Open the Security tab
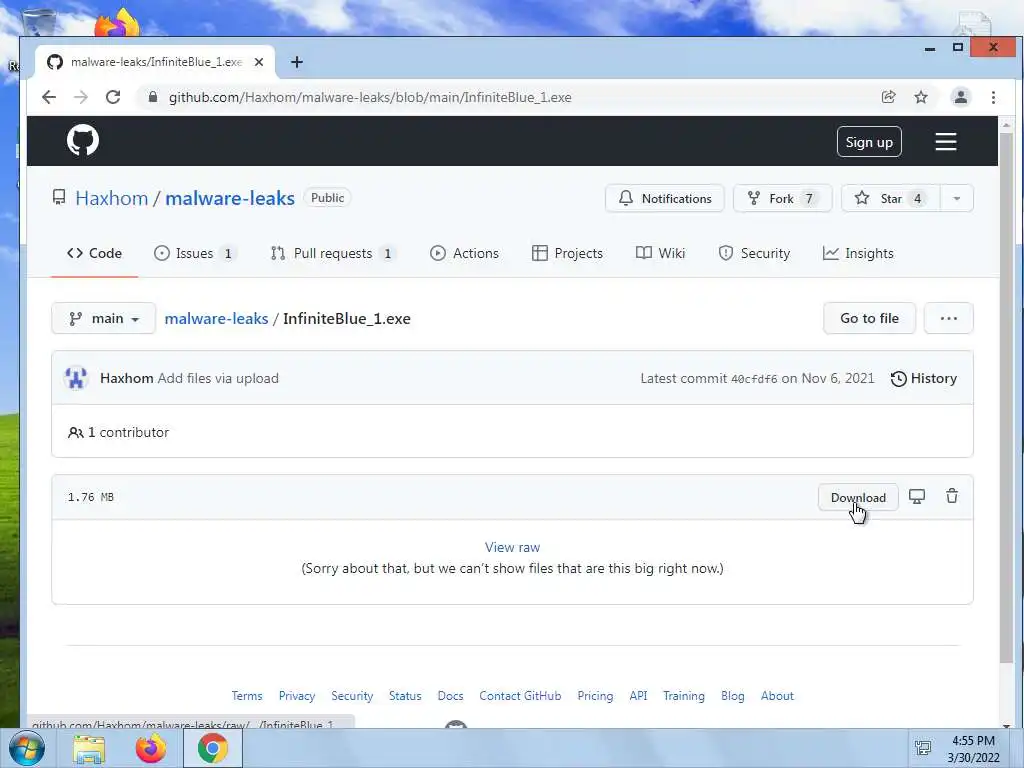 pyautogui.click(x=754, y=253)
